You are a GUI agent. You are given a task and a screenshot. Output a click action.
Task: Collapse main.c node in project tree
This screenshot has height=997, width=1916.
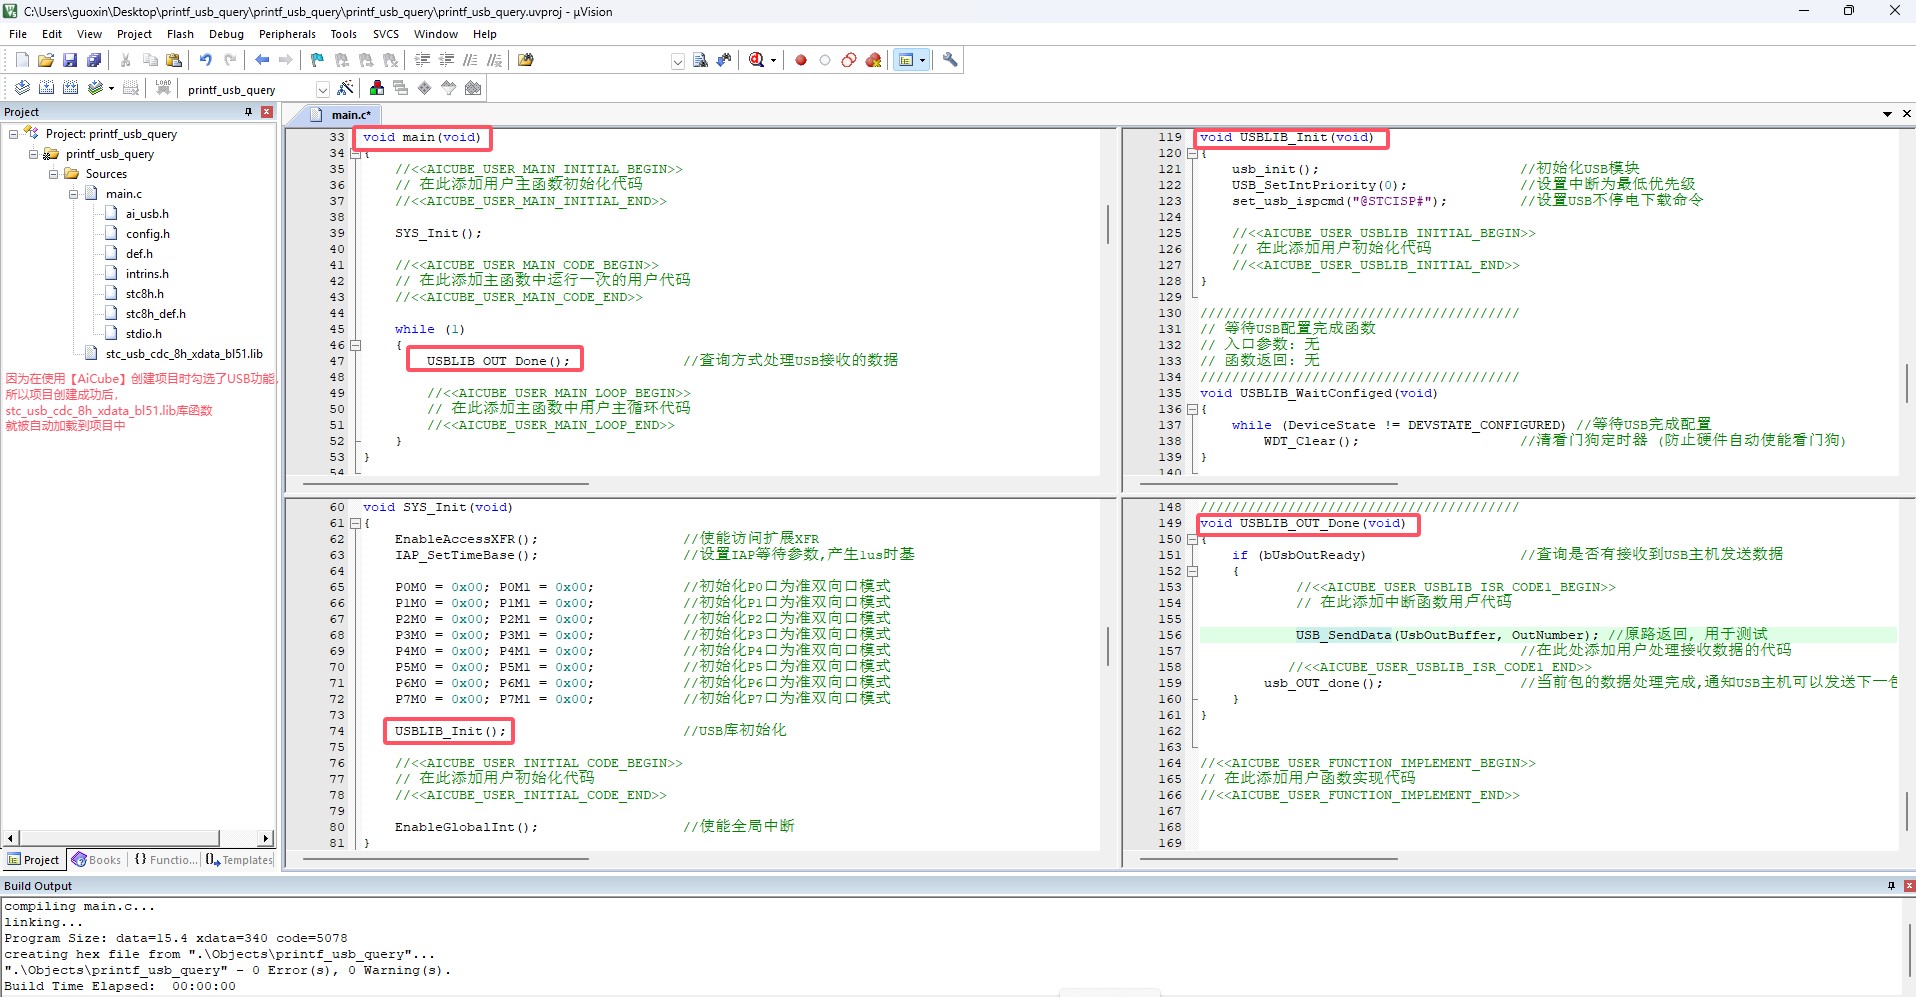coord(73,193)
